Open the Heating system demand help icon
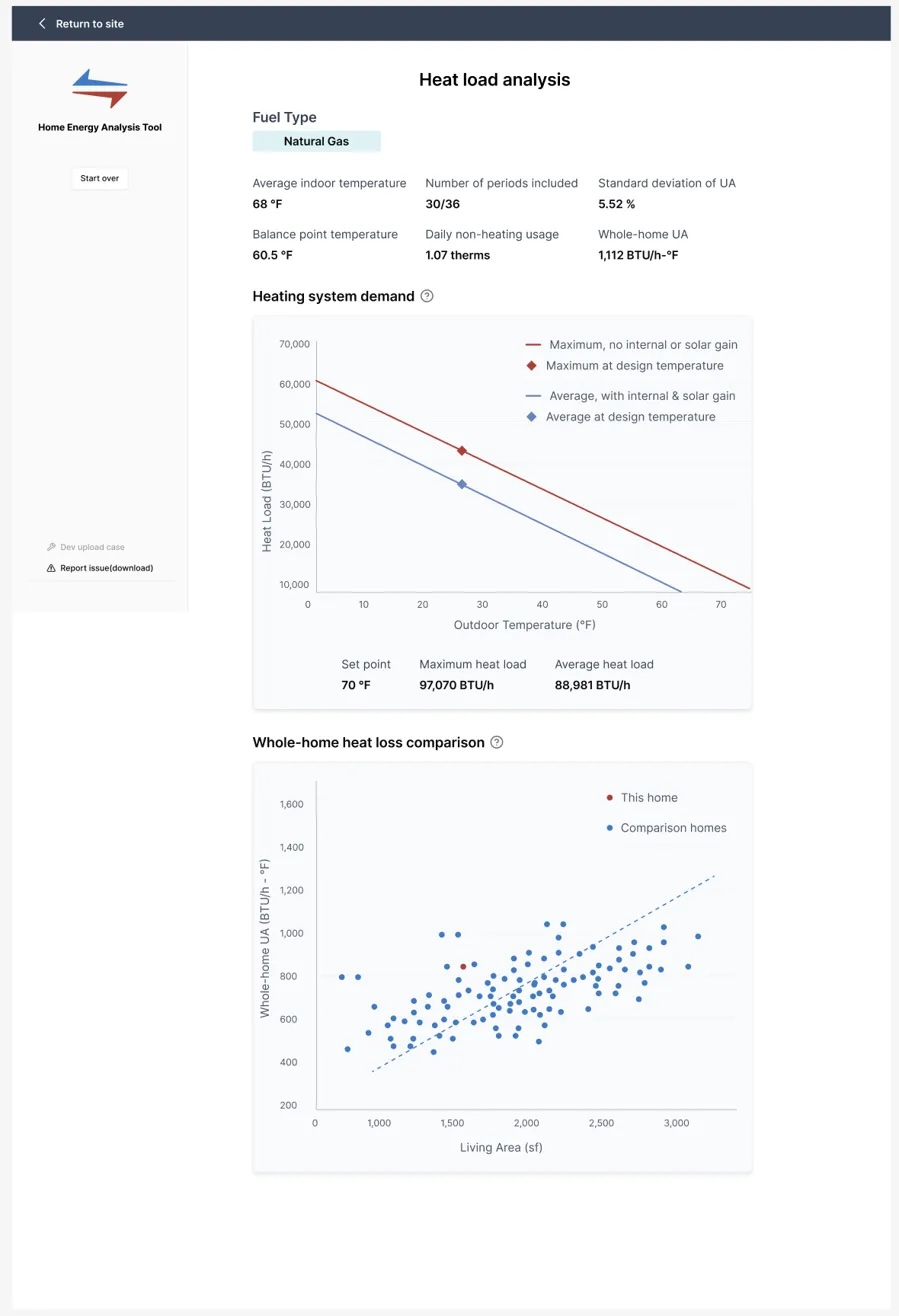899x1316 pixels. pos(426,296)
